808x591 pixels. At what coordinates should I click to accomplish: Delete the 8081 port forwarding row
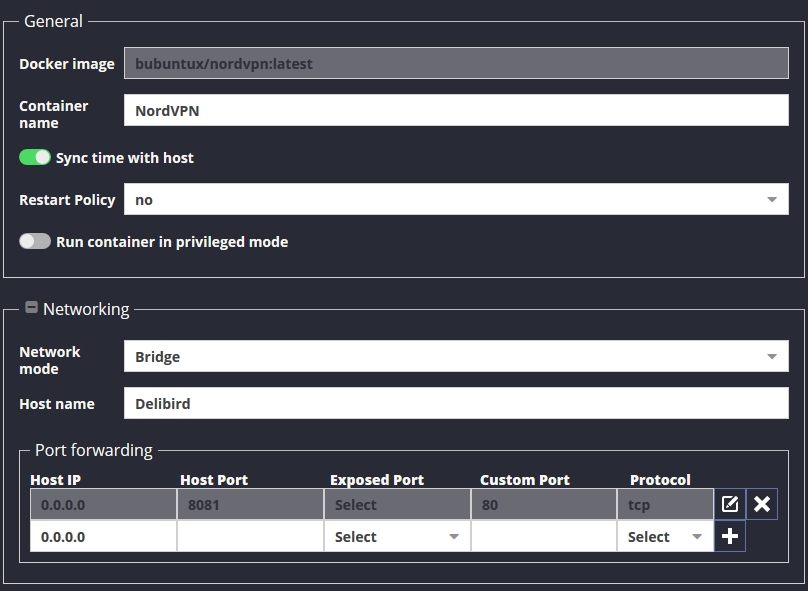(762, 504)
